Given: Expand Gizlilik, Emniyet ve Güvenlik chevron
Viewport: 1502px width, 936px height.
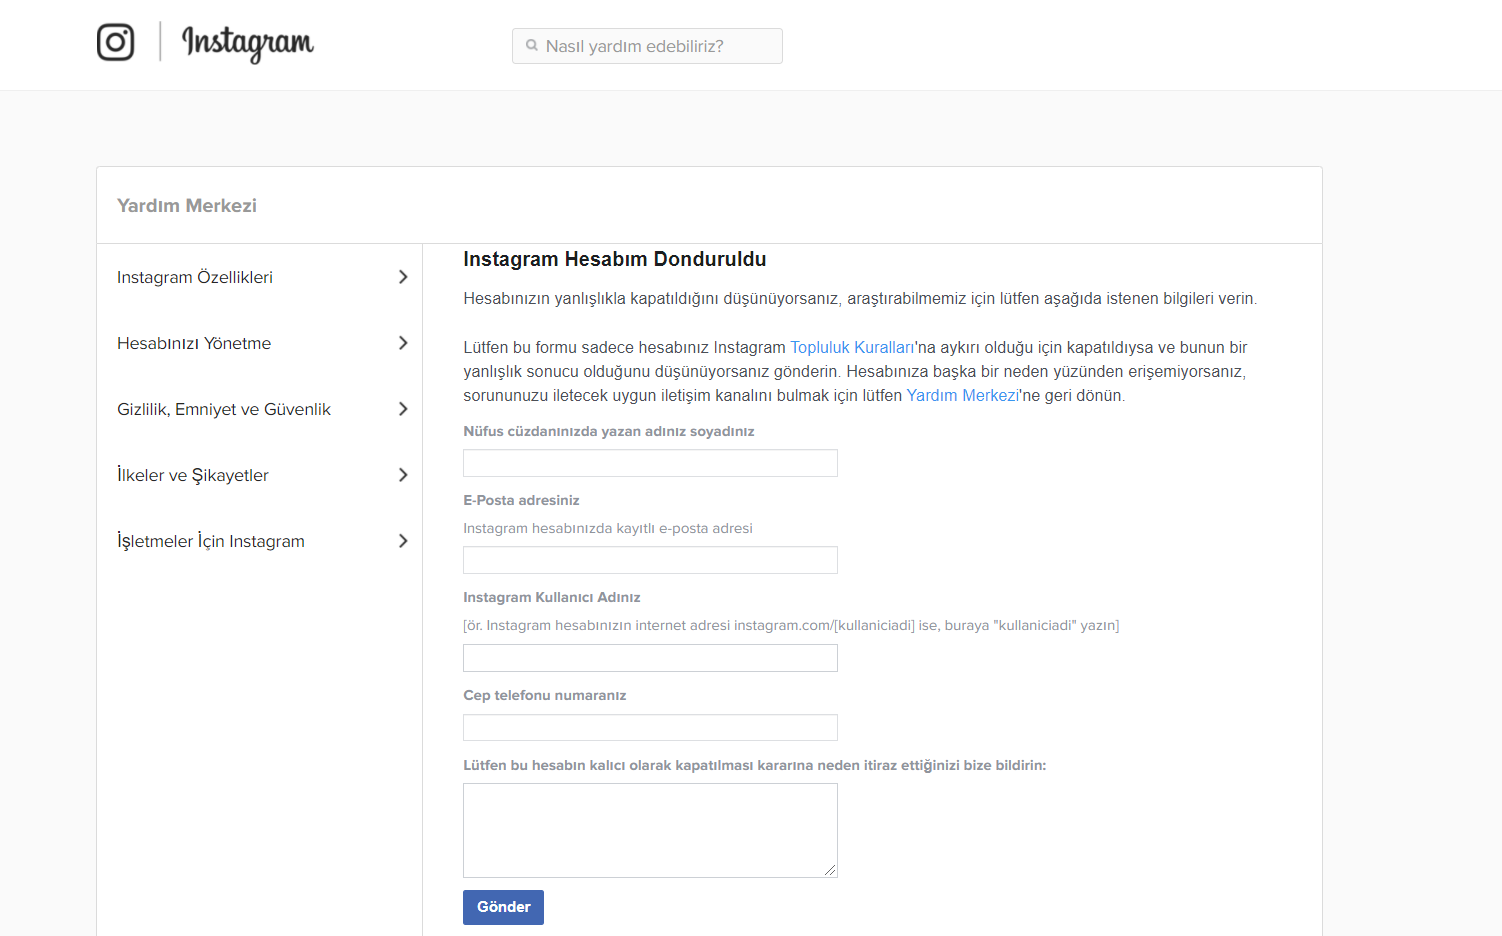Looking at the screenshot, I should [x=403, y=409].
